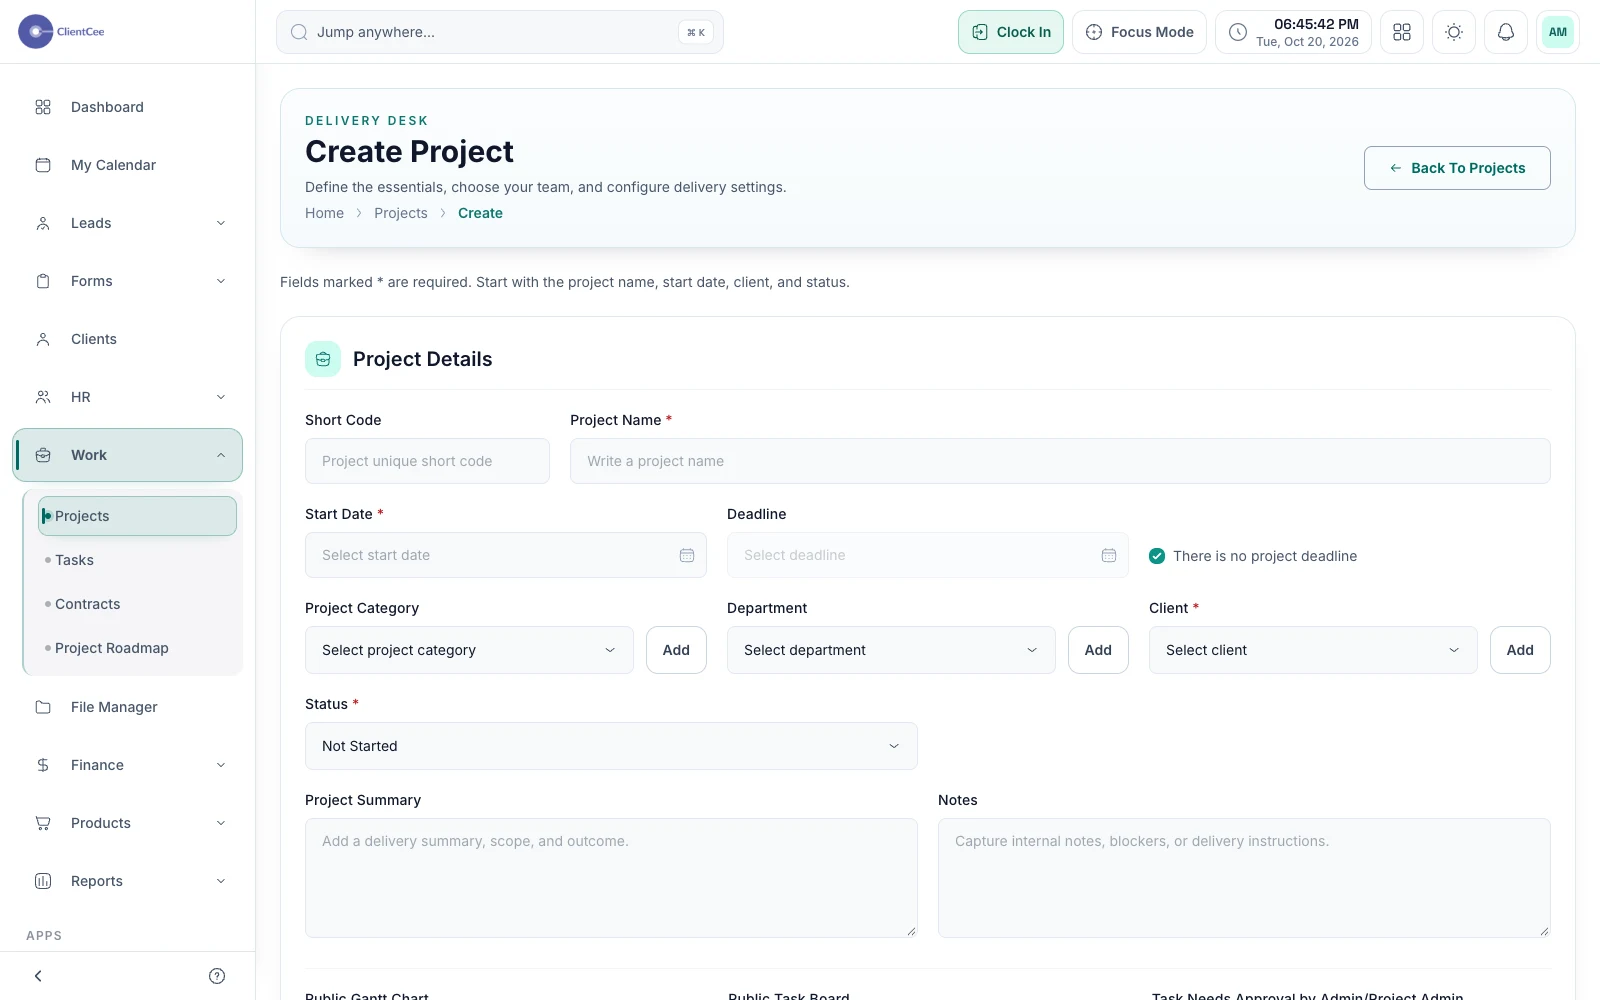This screenshot has height=1000, width=1600.
Task: Open the Select project category dropdown
Action: [x=469, y=650]
